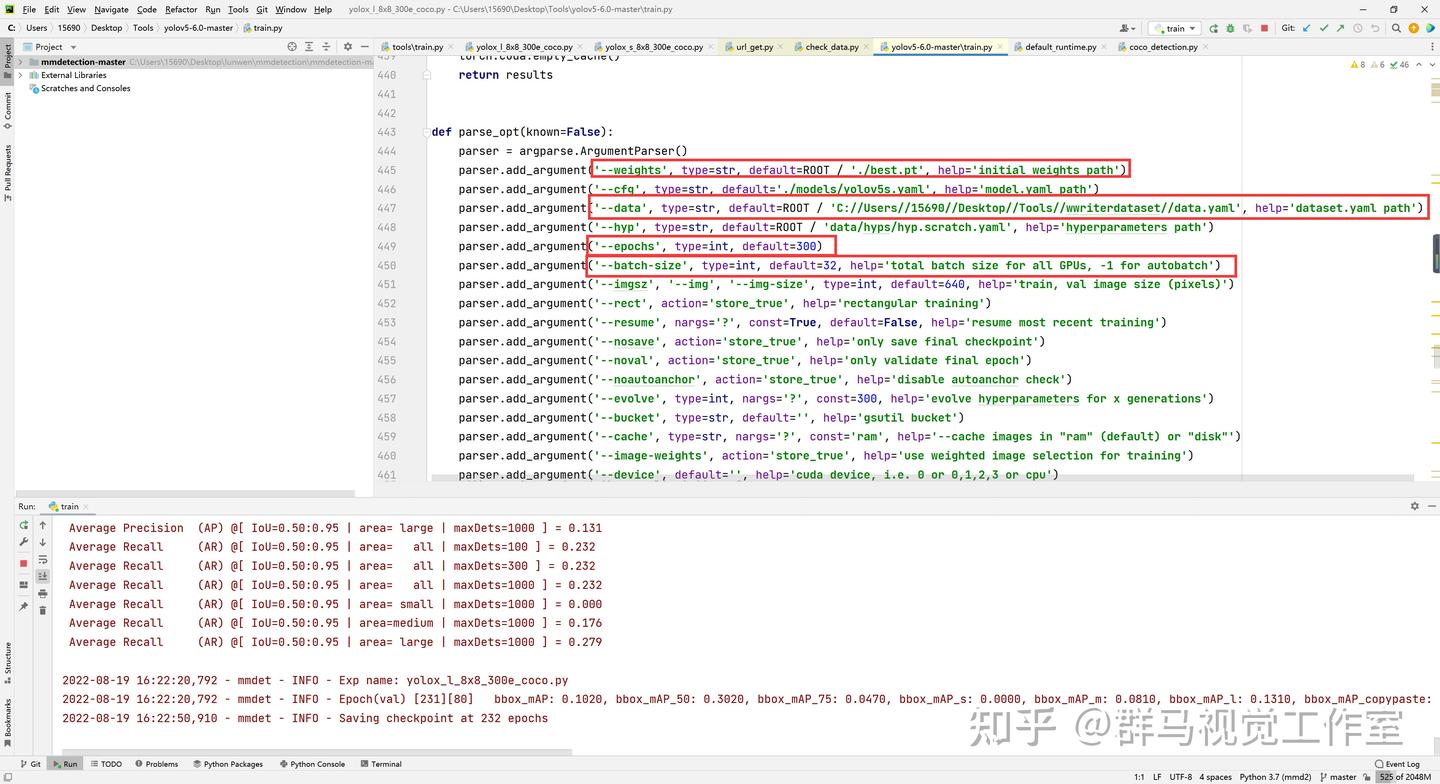Viewport: 1440px width, 784px height.
Task: Clear the Run console with the trash icon
Action: click(x=42, y=611)
